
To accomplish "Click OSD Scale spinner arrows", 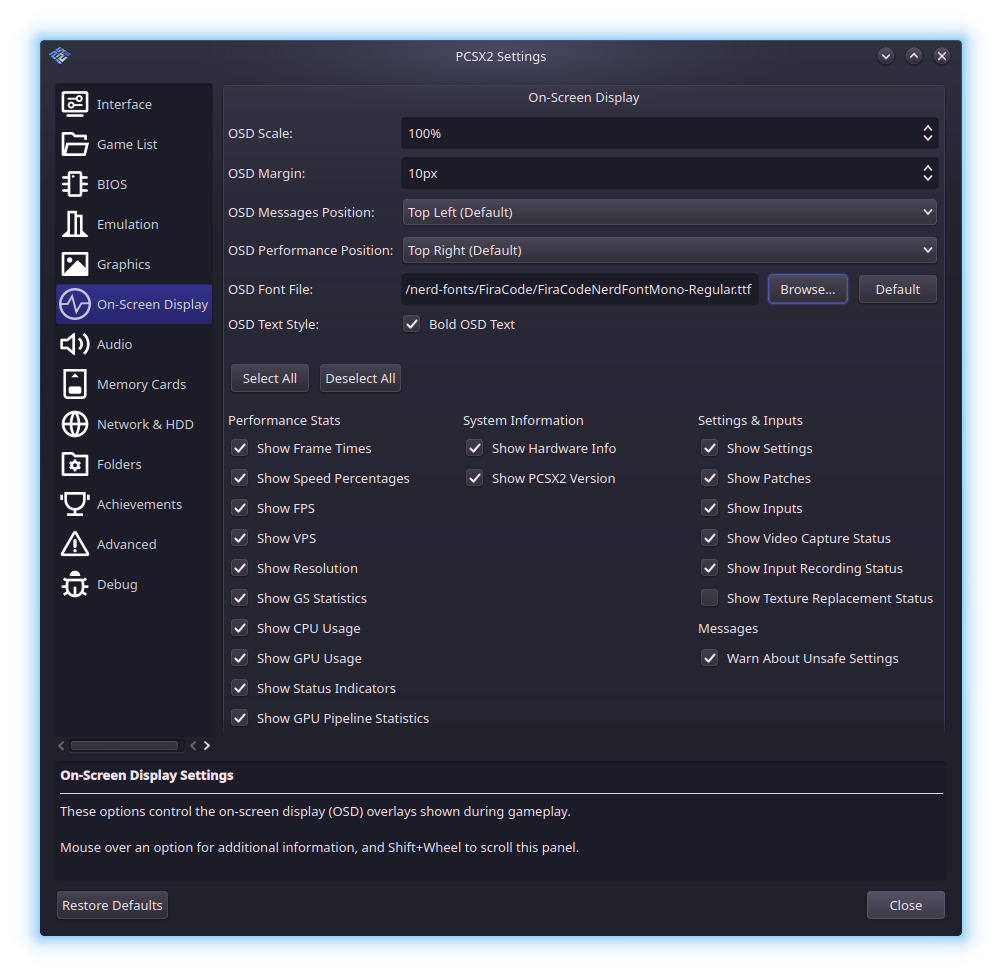I will tap(928, 134).
